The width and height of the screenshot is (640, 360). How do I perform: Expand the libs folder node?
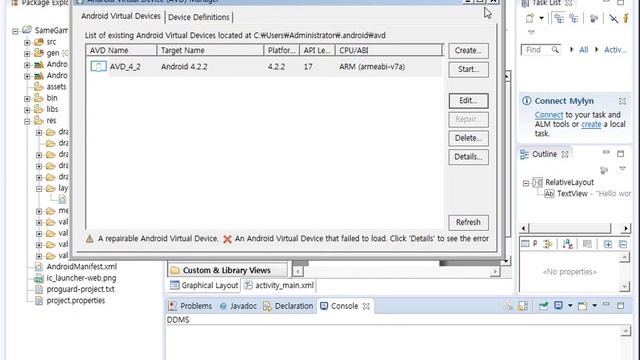click(x=27, y=110)
